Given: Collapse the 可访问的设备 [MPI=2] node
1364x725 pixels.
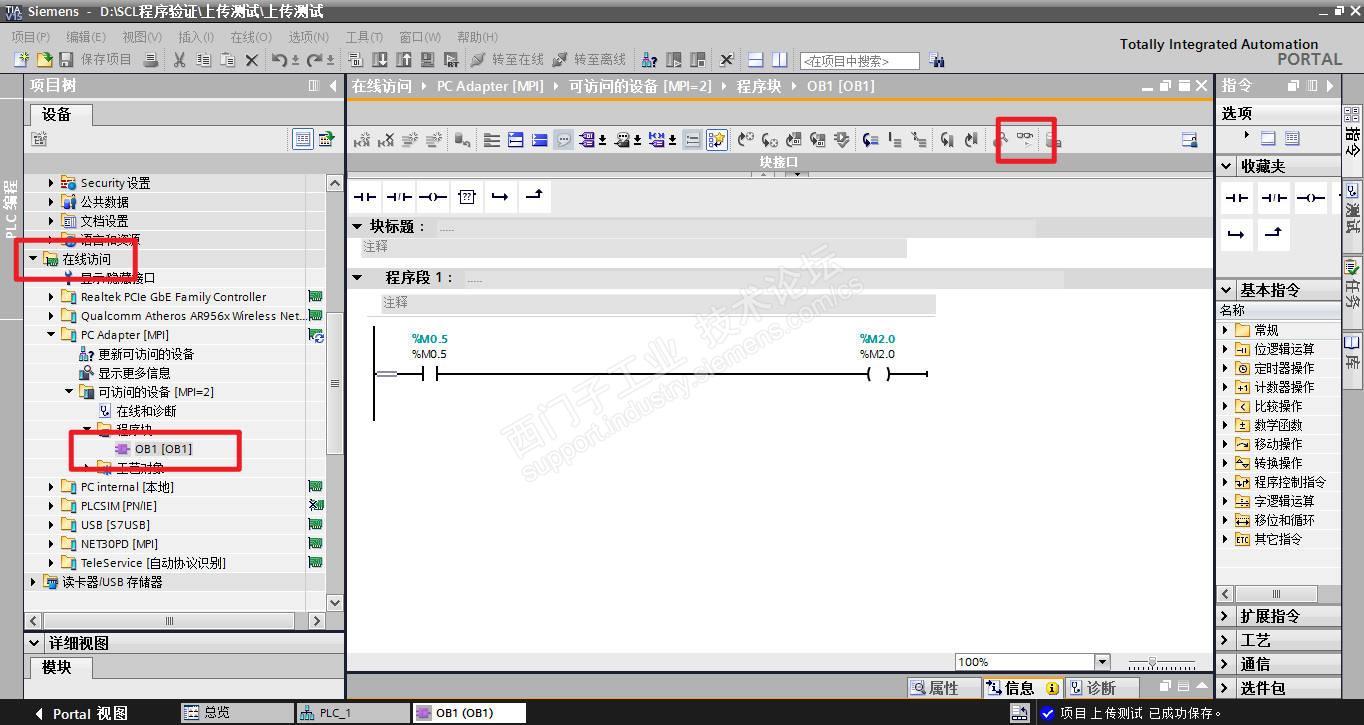Looking at the screenshot, I should (69, 392).
